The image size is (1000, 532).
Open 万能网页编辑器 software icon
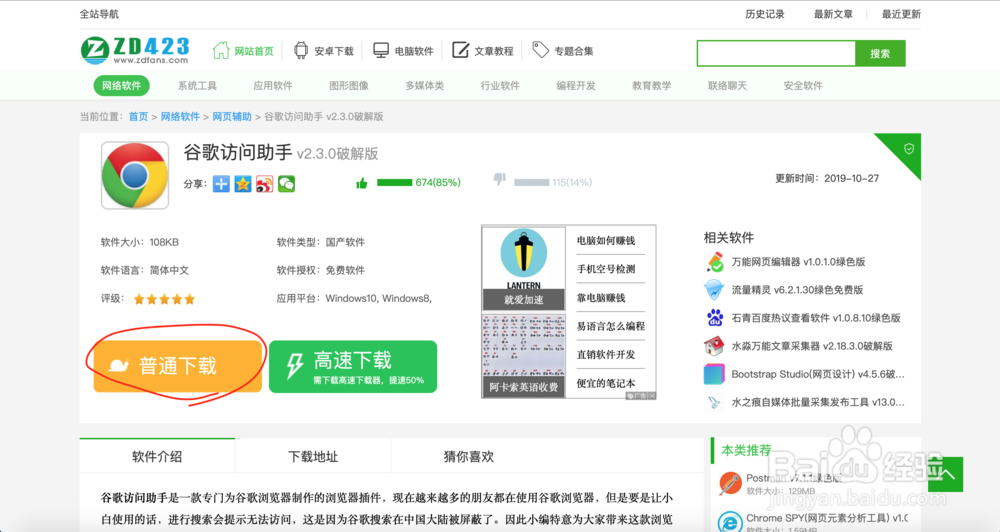(x=714, y=262)
